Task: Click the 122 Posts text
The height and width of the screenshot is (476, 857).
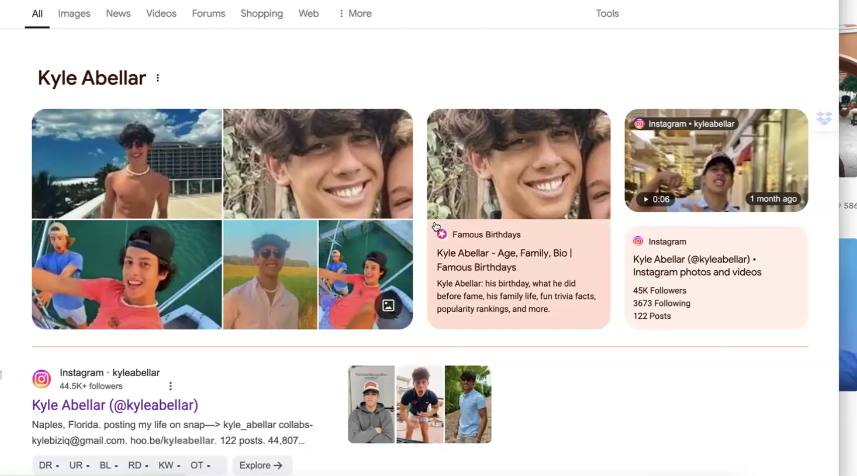Action: pos(651,316)
